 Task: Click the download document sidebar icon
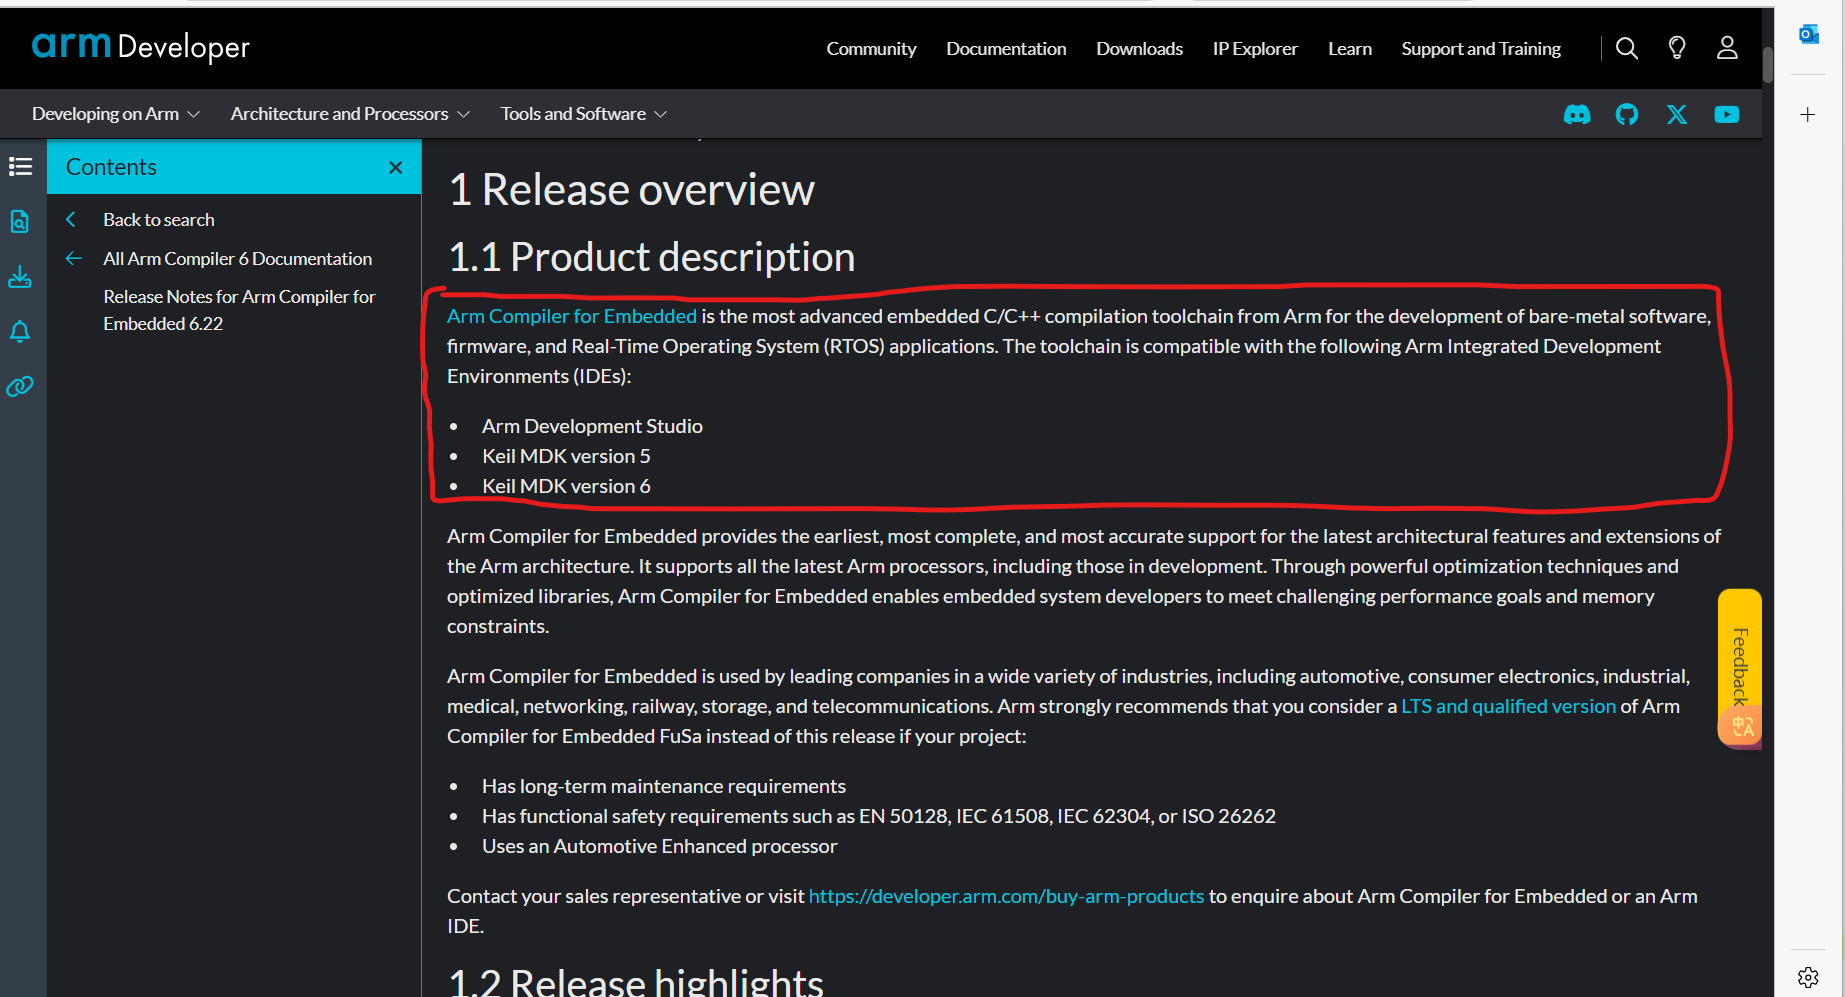coord(20,276)
